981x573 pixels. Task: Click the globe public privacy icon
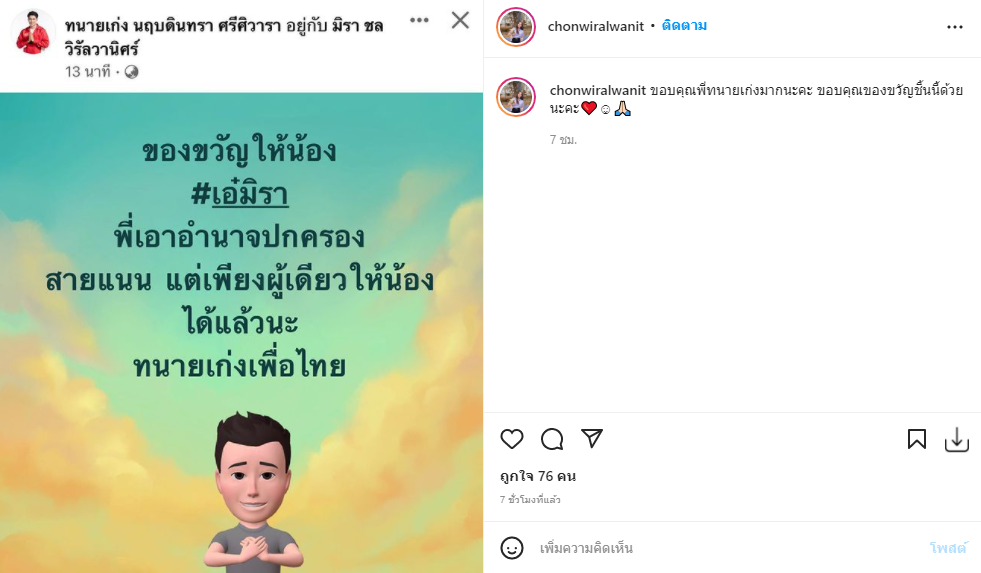tap(131, 72)
